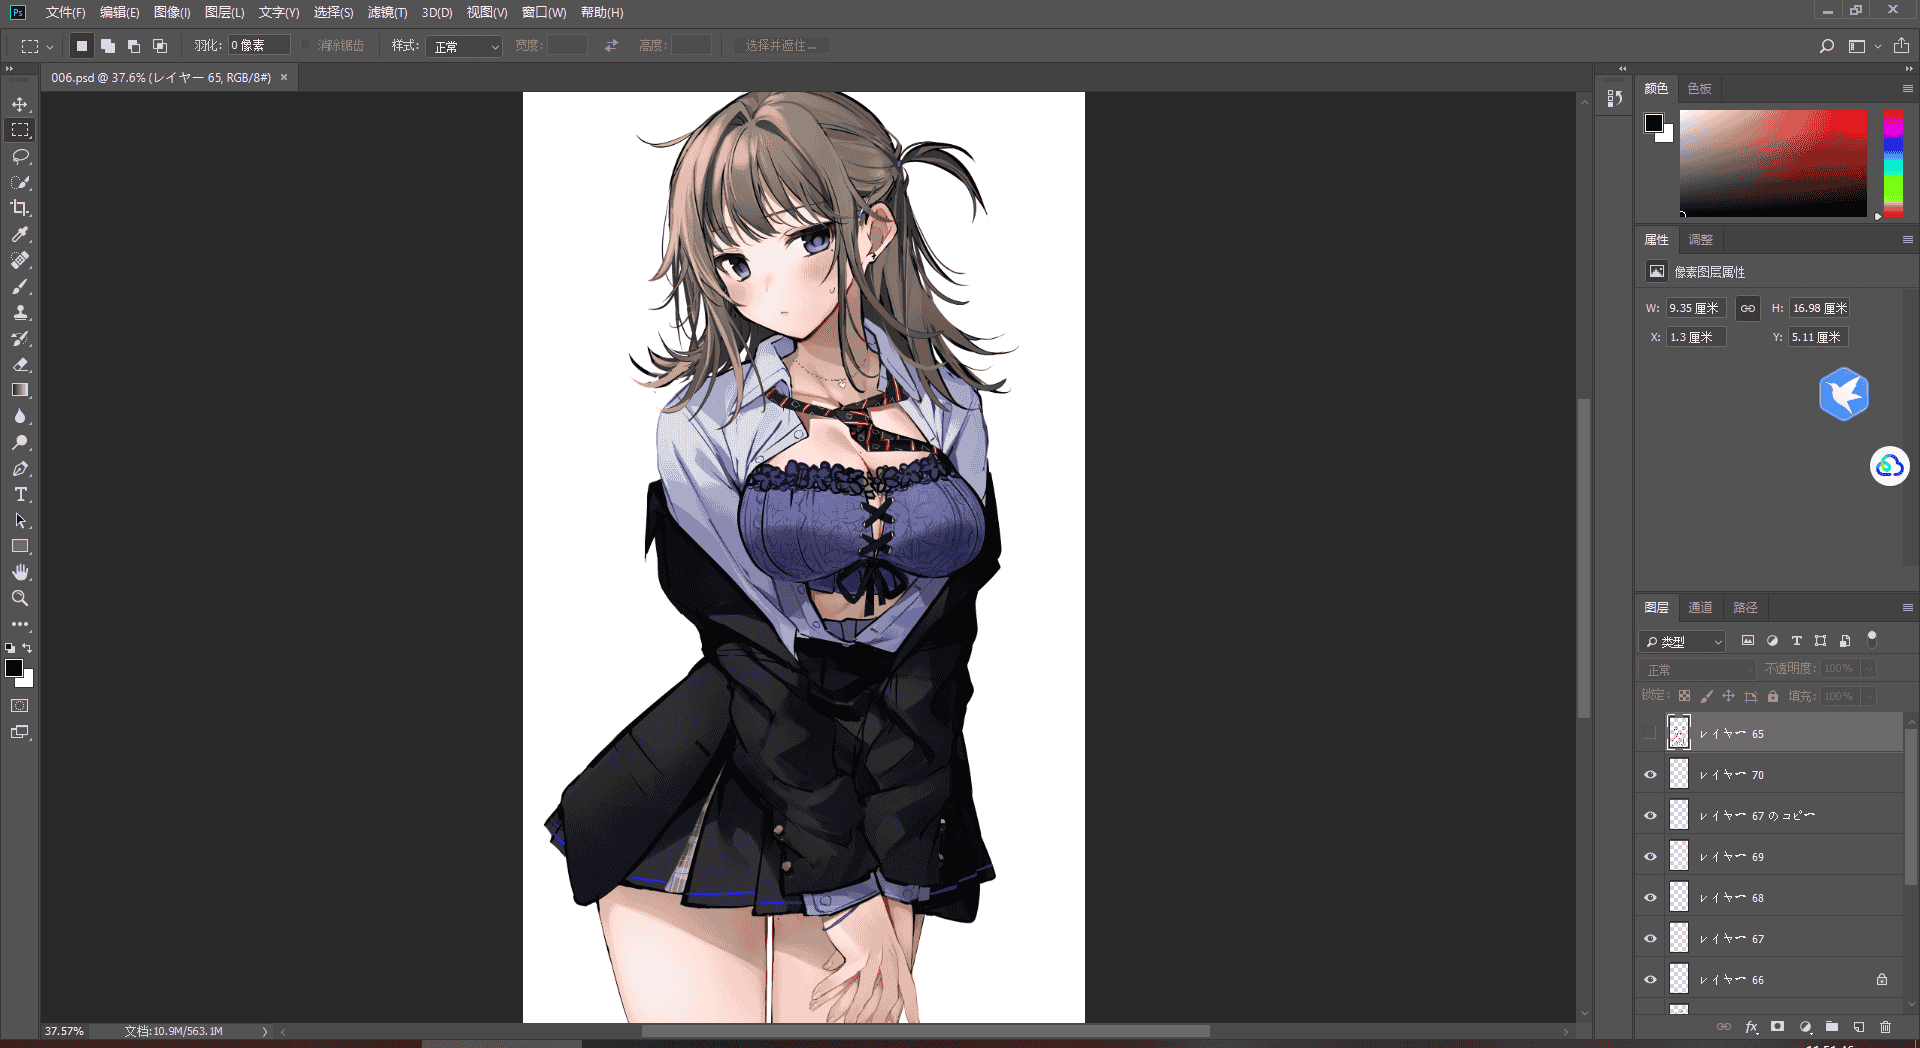This screenshot has height=1048, width=1920.
Task: Click link width and height button
Action: 1747,308
